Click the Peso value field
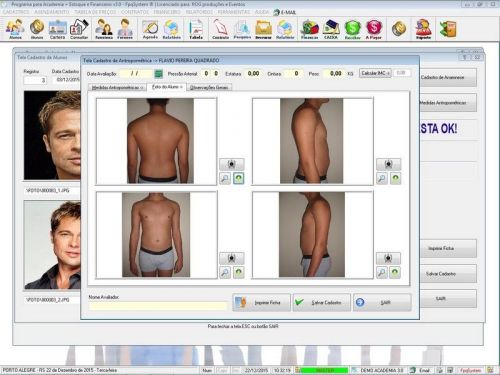The image size is (500, 375). point(334,73)
